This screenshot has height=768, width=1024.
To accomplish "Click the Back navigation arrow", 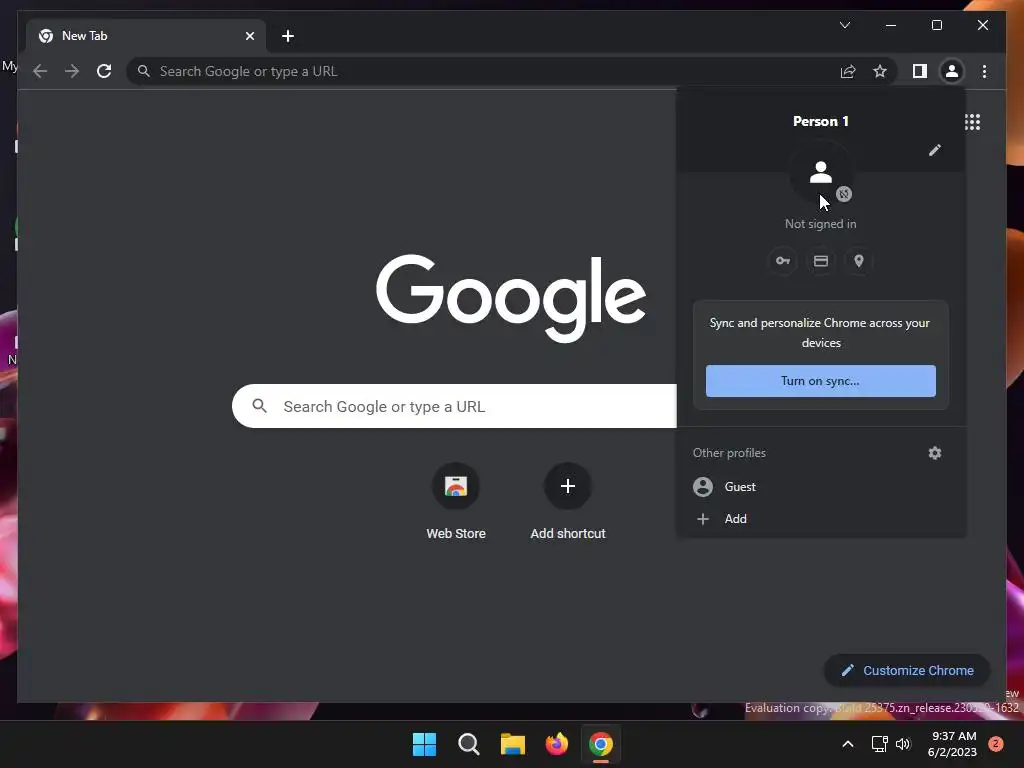I will tap(40, 71).
